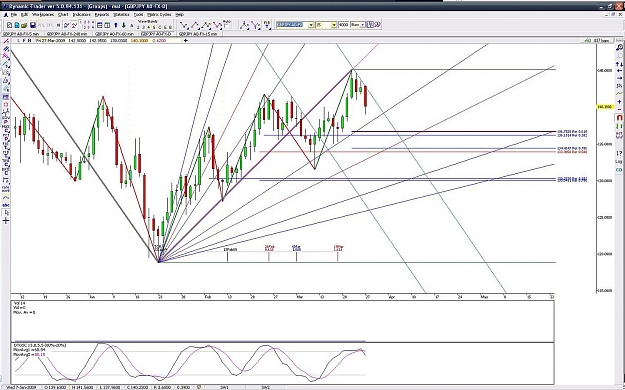The width and height of the screenshot is (625, 390).
Task: Open the Workspaces menu
Action: 43,14
